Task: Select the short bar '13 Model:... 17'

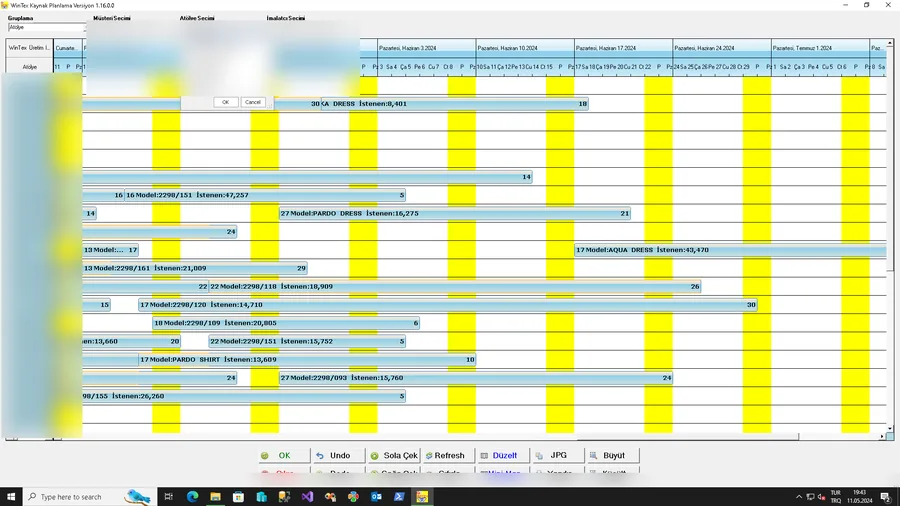Action: click(x=110, y=250)
